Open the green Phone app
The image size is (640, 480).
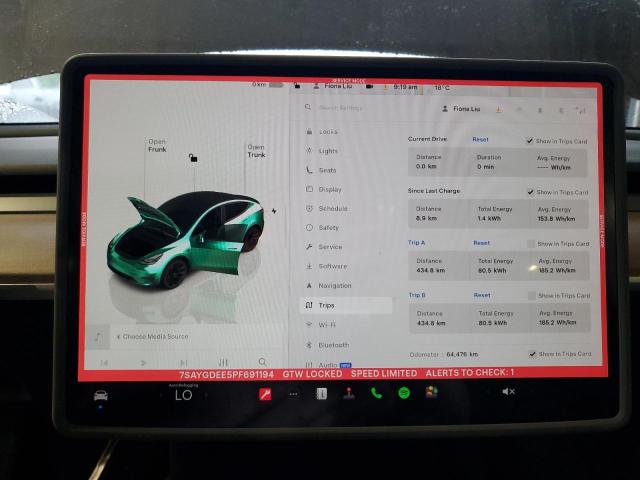(376, 393)
